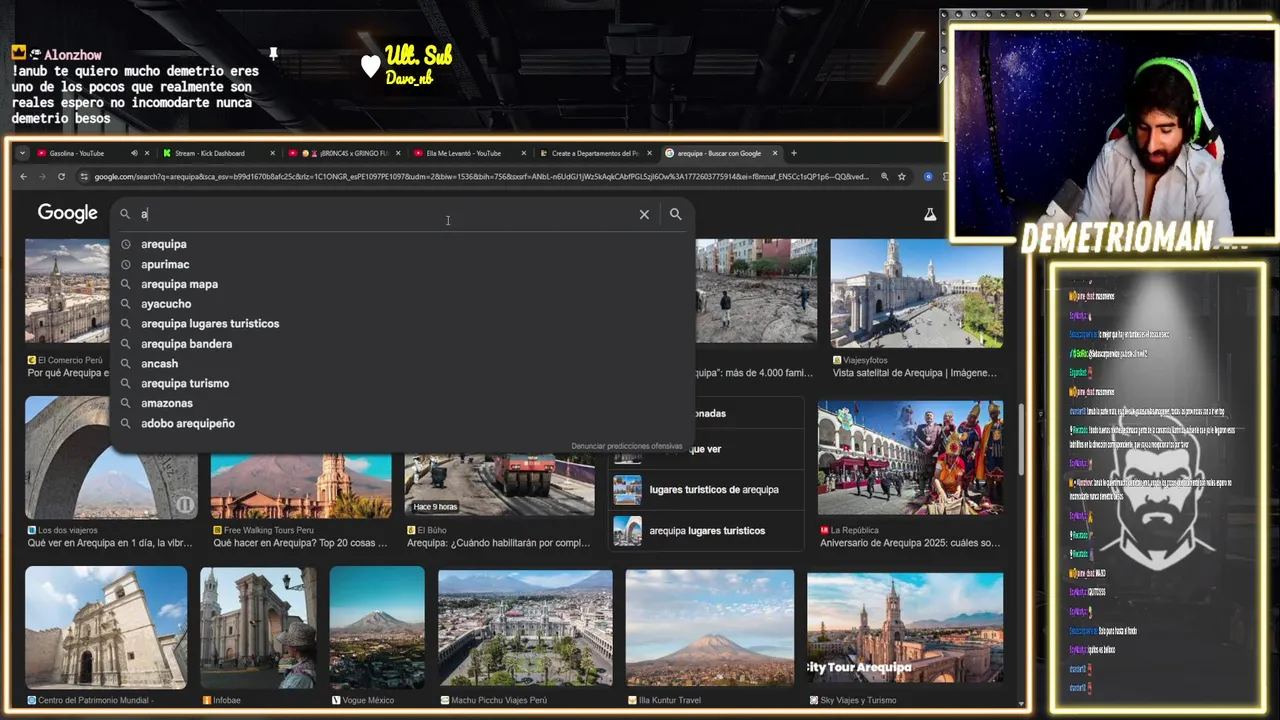Image resolution: width=1280 pixels, height=720 pixels.
Task: Open the Search Labs flask icon
Action: [930, 214]
